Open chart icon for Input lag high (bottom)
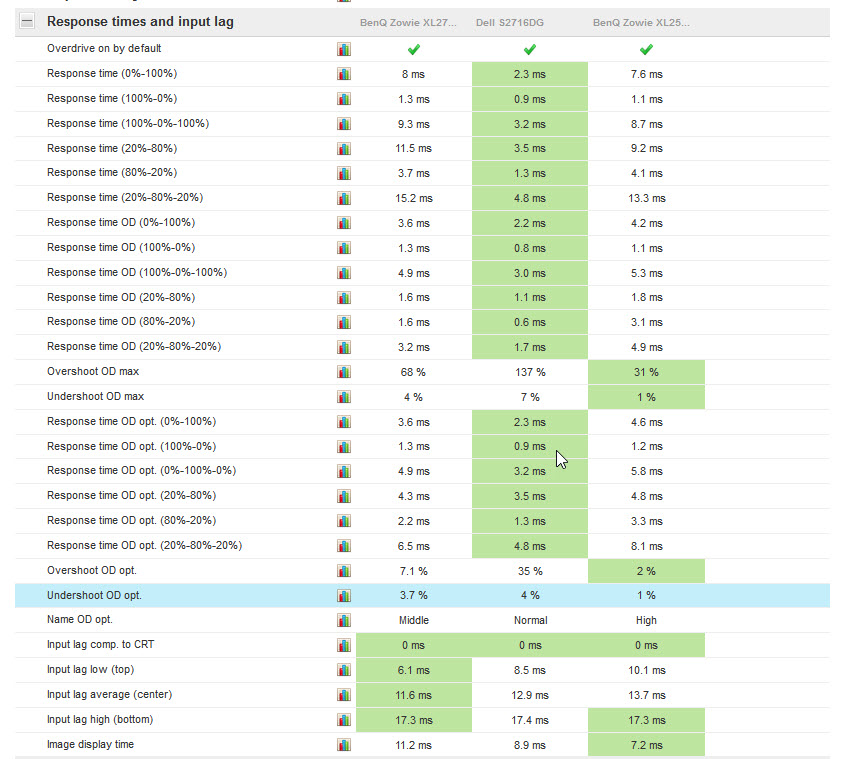855x759 pixels. coord(344,720)
